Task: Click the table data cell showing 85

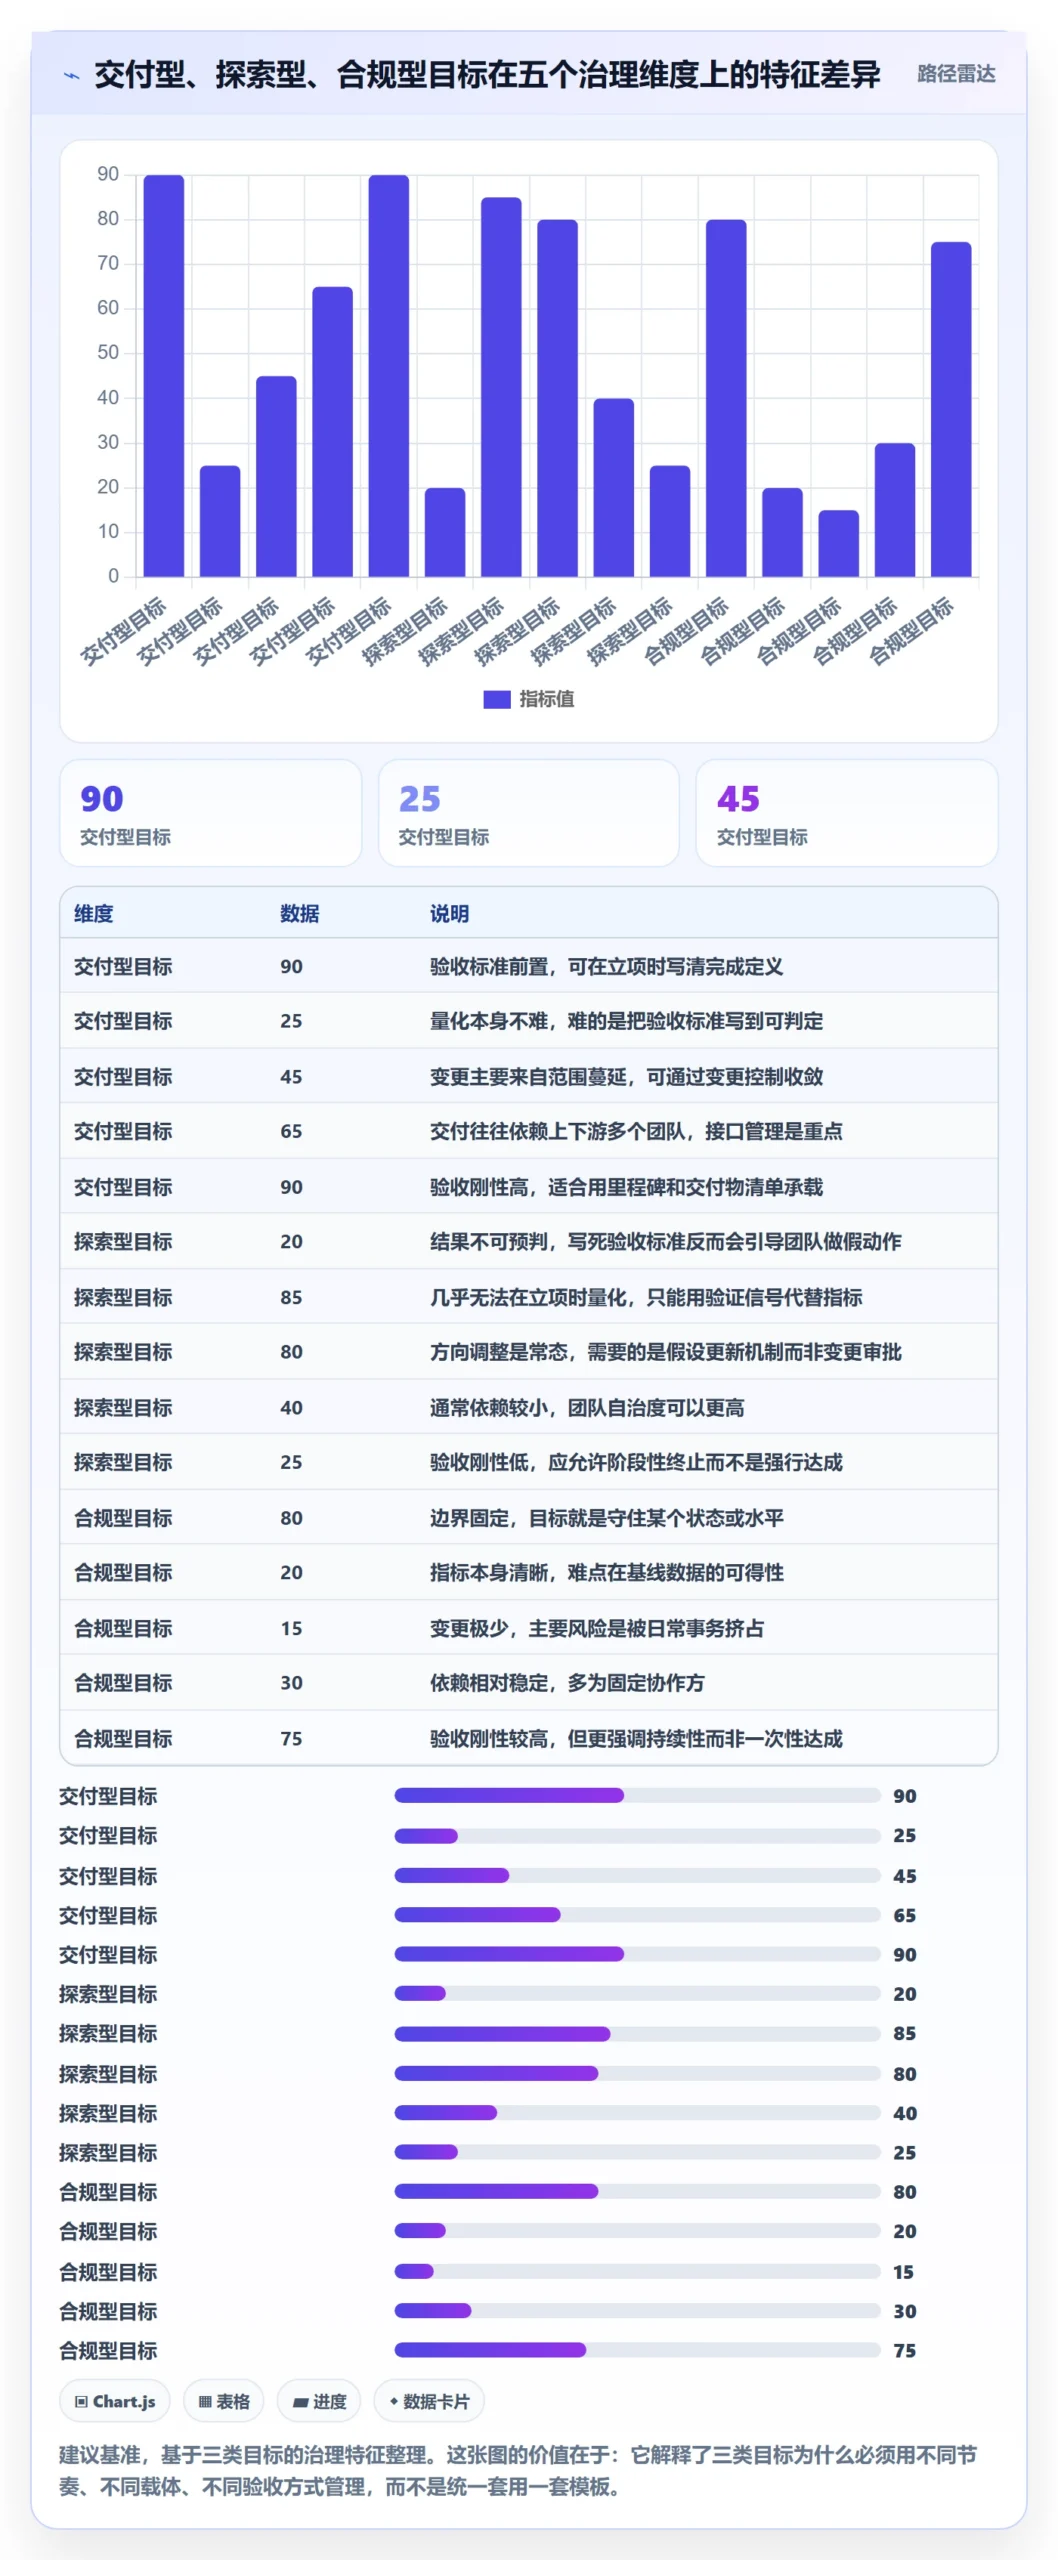Action: point(291,1297)
